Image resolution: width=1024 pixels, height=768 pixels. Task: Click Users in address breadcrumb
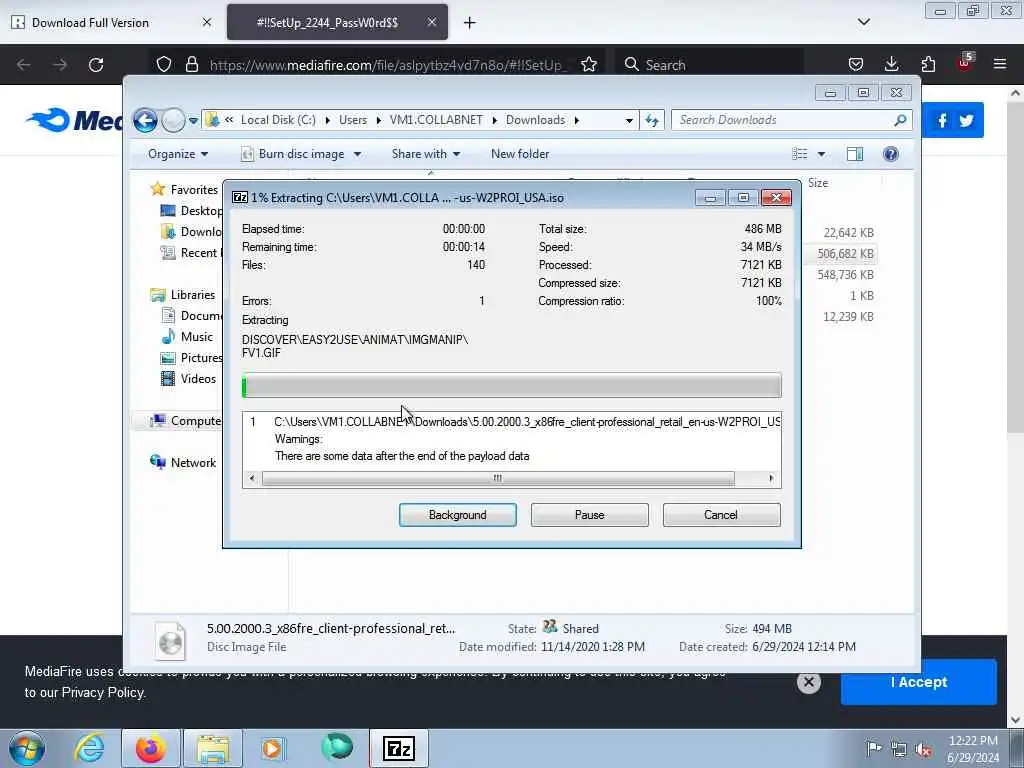353,120
